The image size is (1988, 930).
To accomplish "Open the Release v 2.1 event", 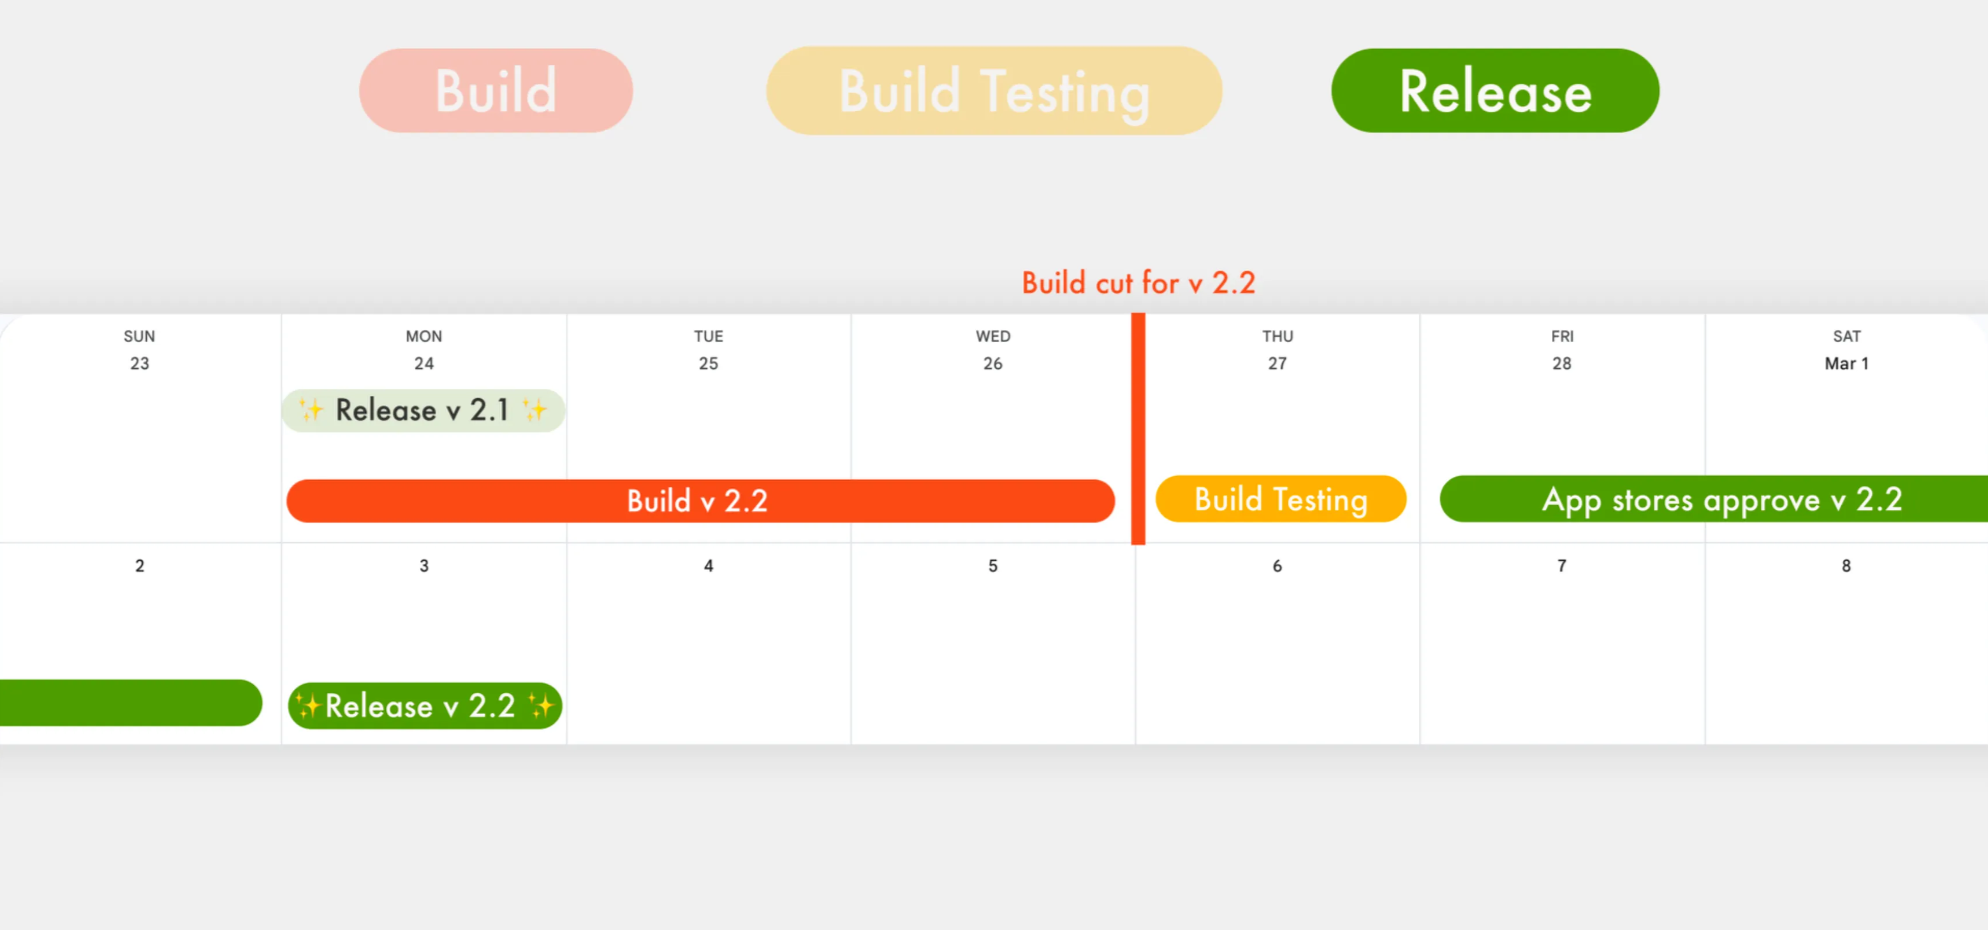I will (x=423, y=410).
